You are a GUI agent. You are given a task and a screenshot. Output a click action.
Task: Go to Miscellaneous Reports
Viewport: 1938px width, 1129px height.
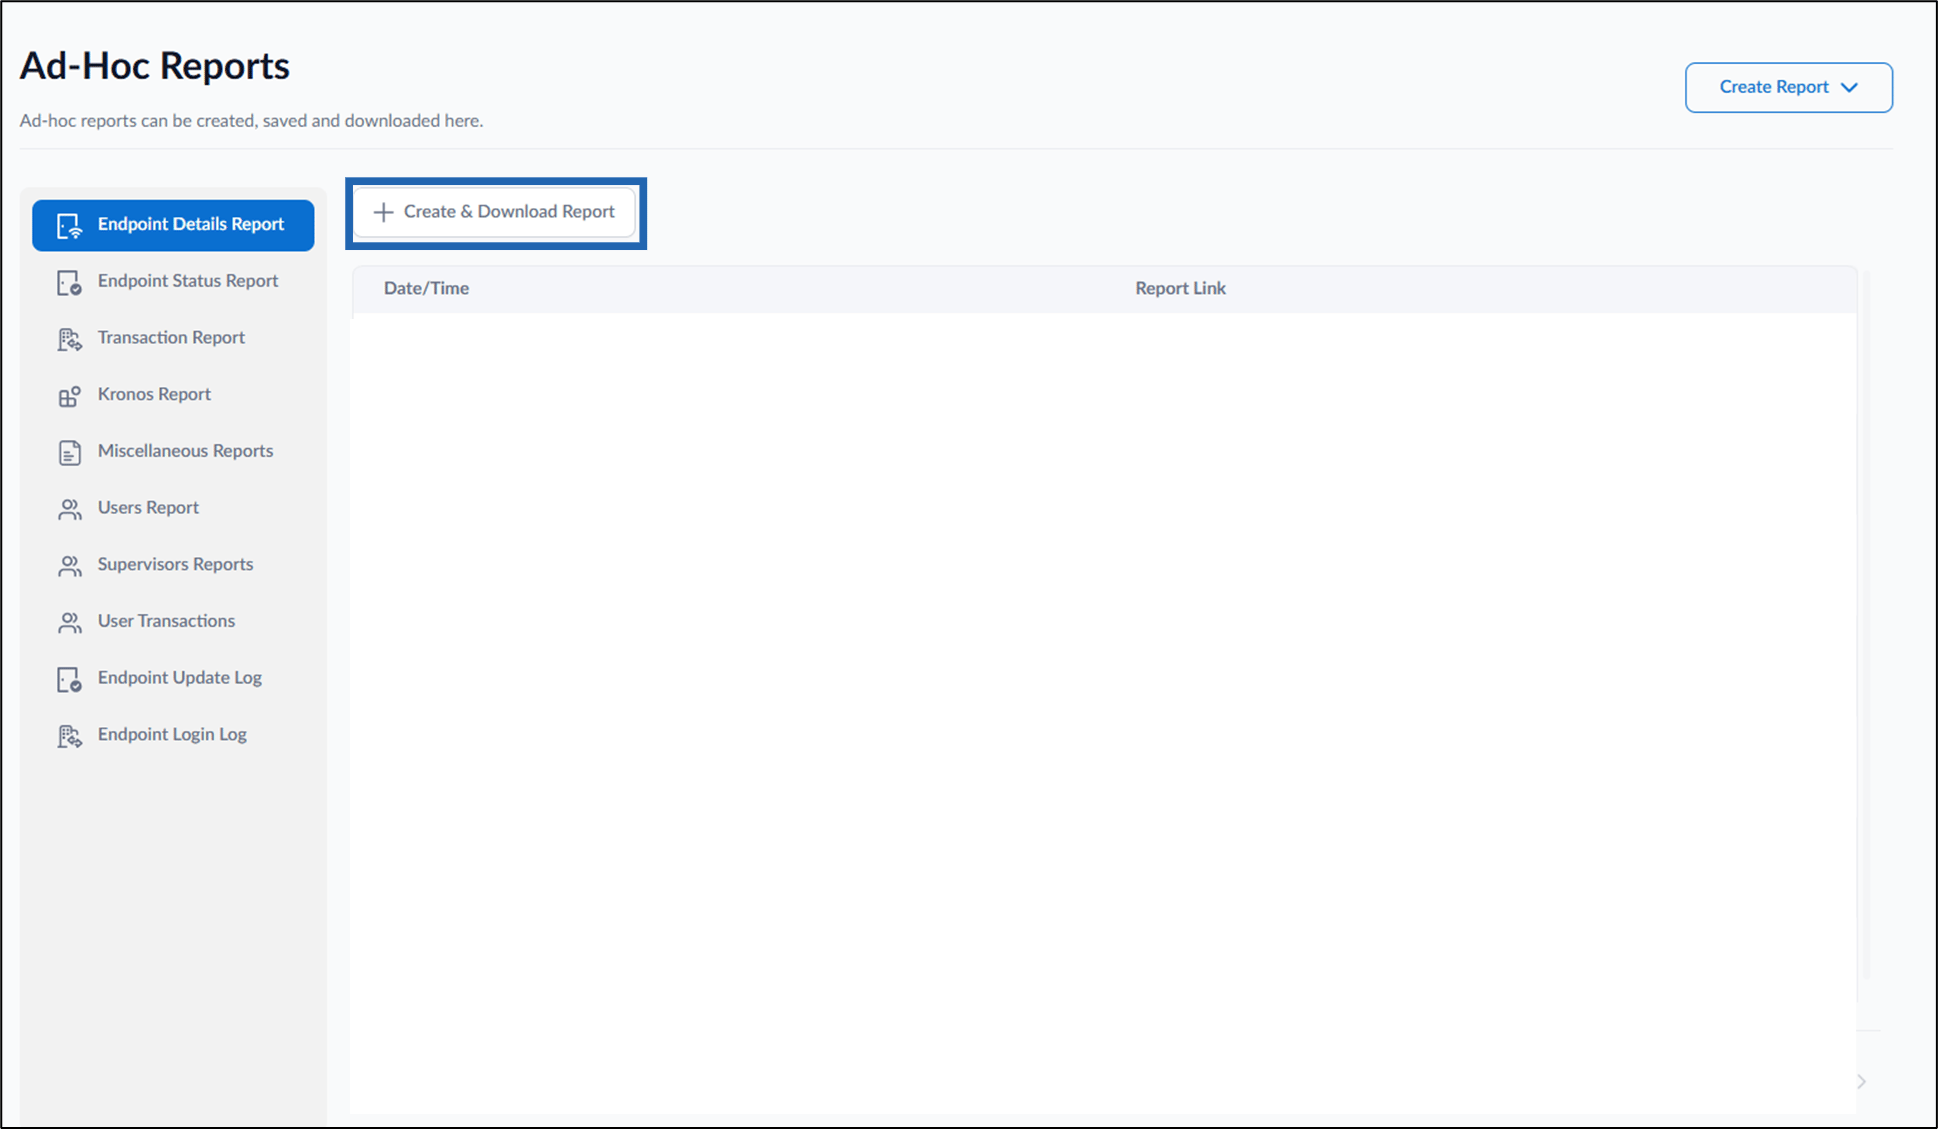pyautogui.click(x=173, y=451)
